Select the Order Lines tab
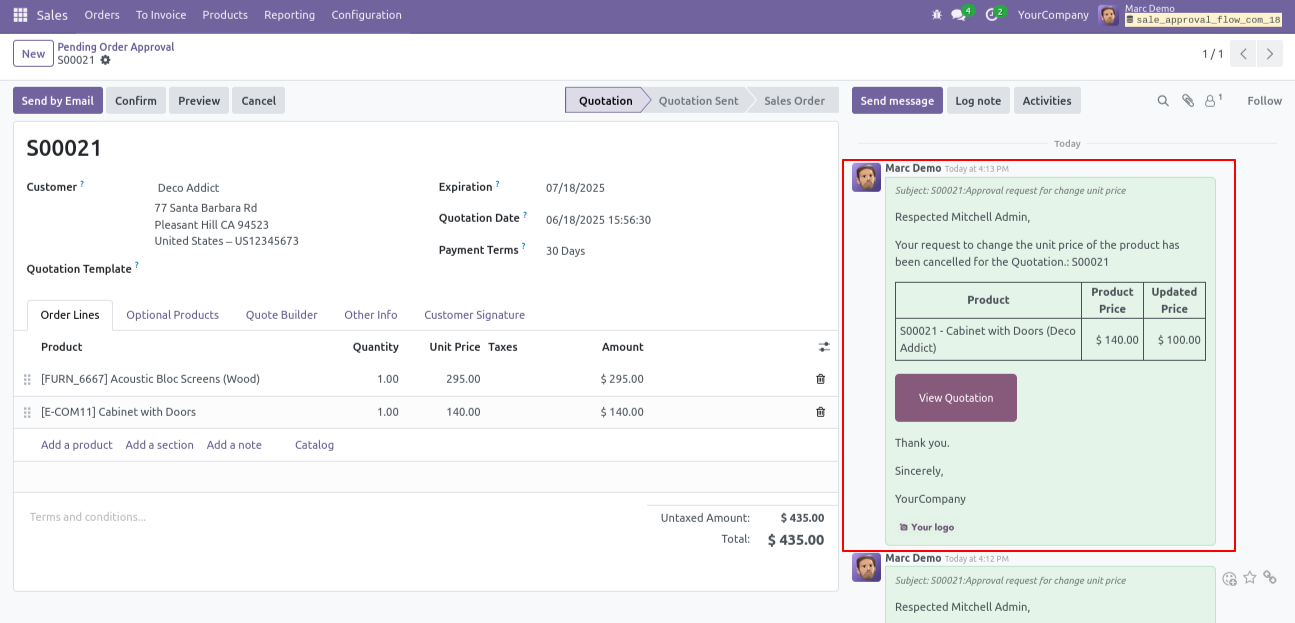The width and height of the screenshot is (1295, 623). pos(70,315)
